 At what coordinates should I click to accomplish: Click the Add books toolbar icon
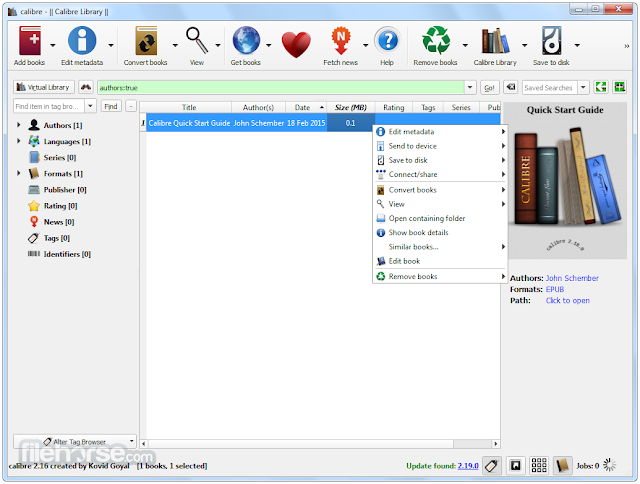click(x=29, y=41)
